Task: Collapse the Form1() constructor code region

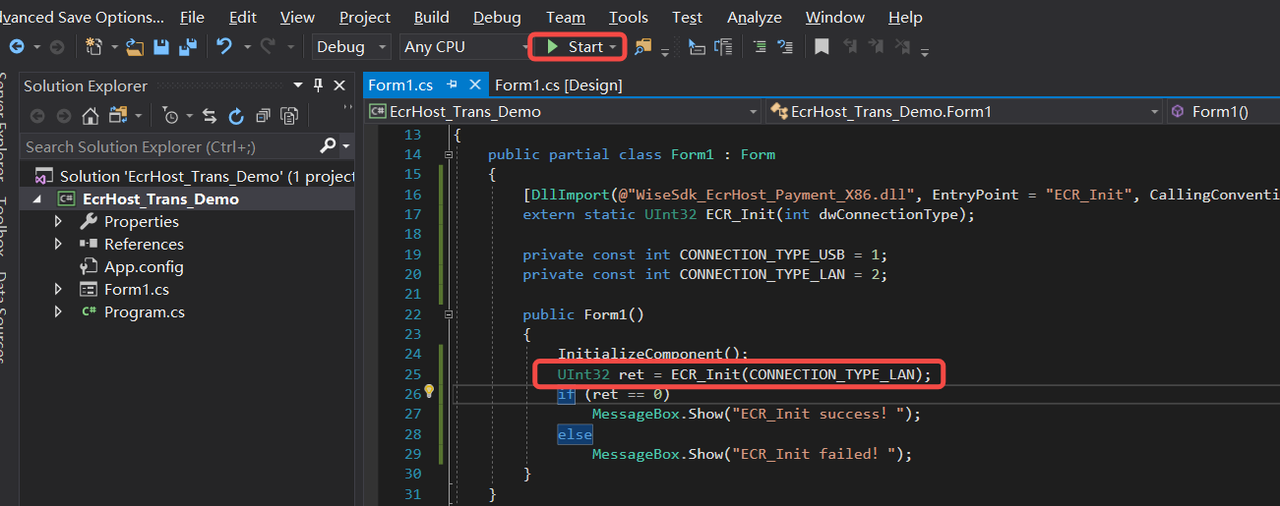Action: 448,314
